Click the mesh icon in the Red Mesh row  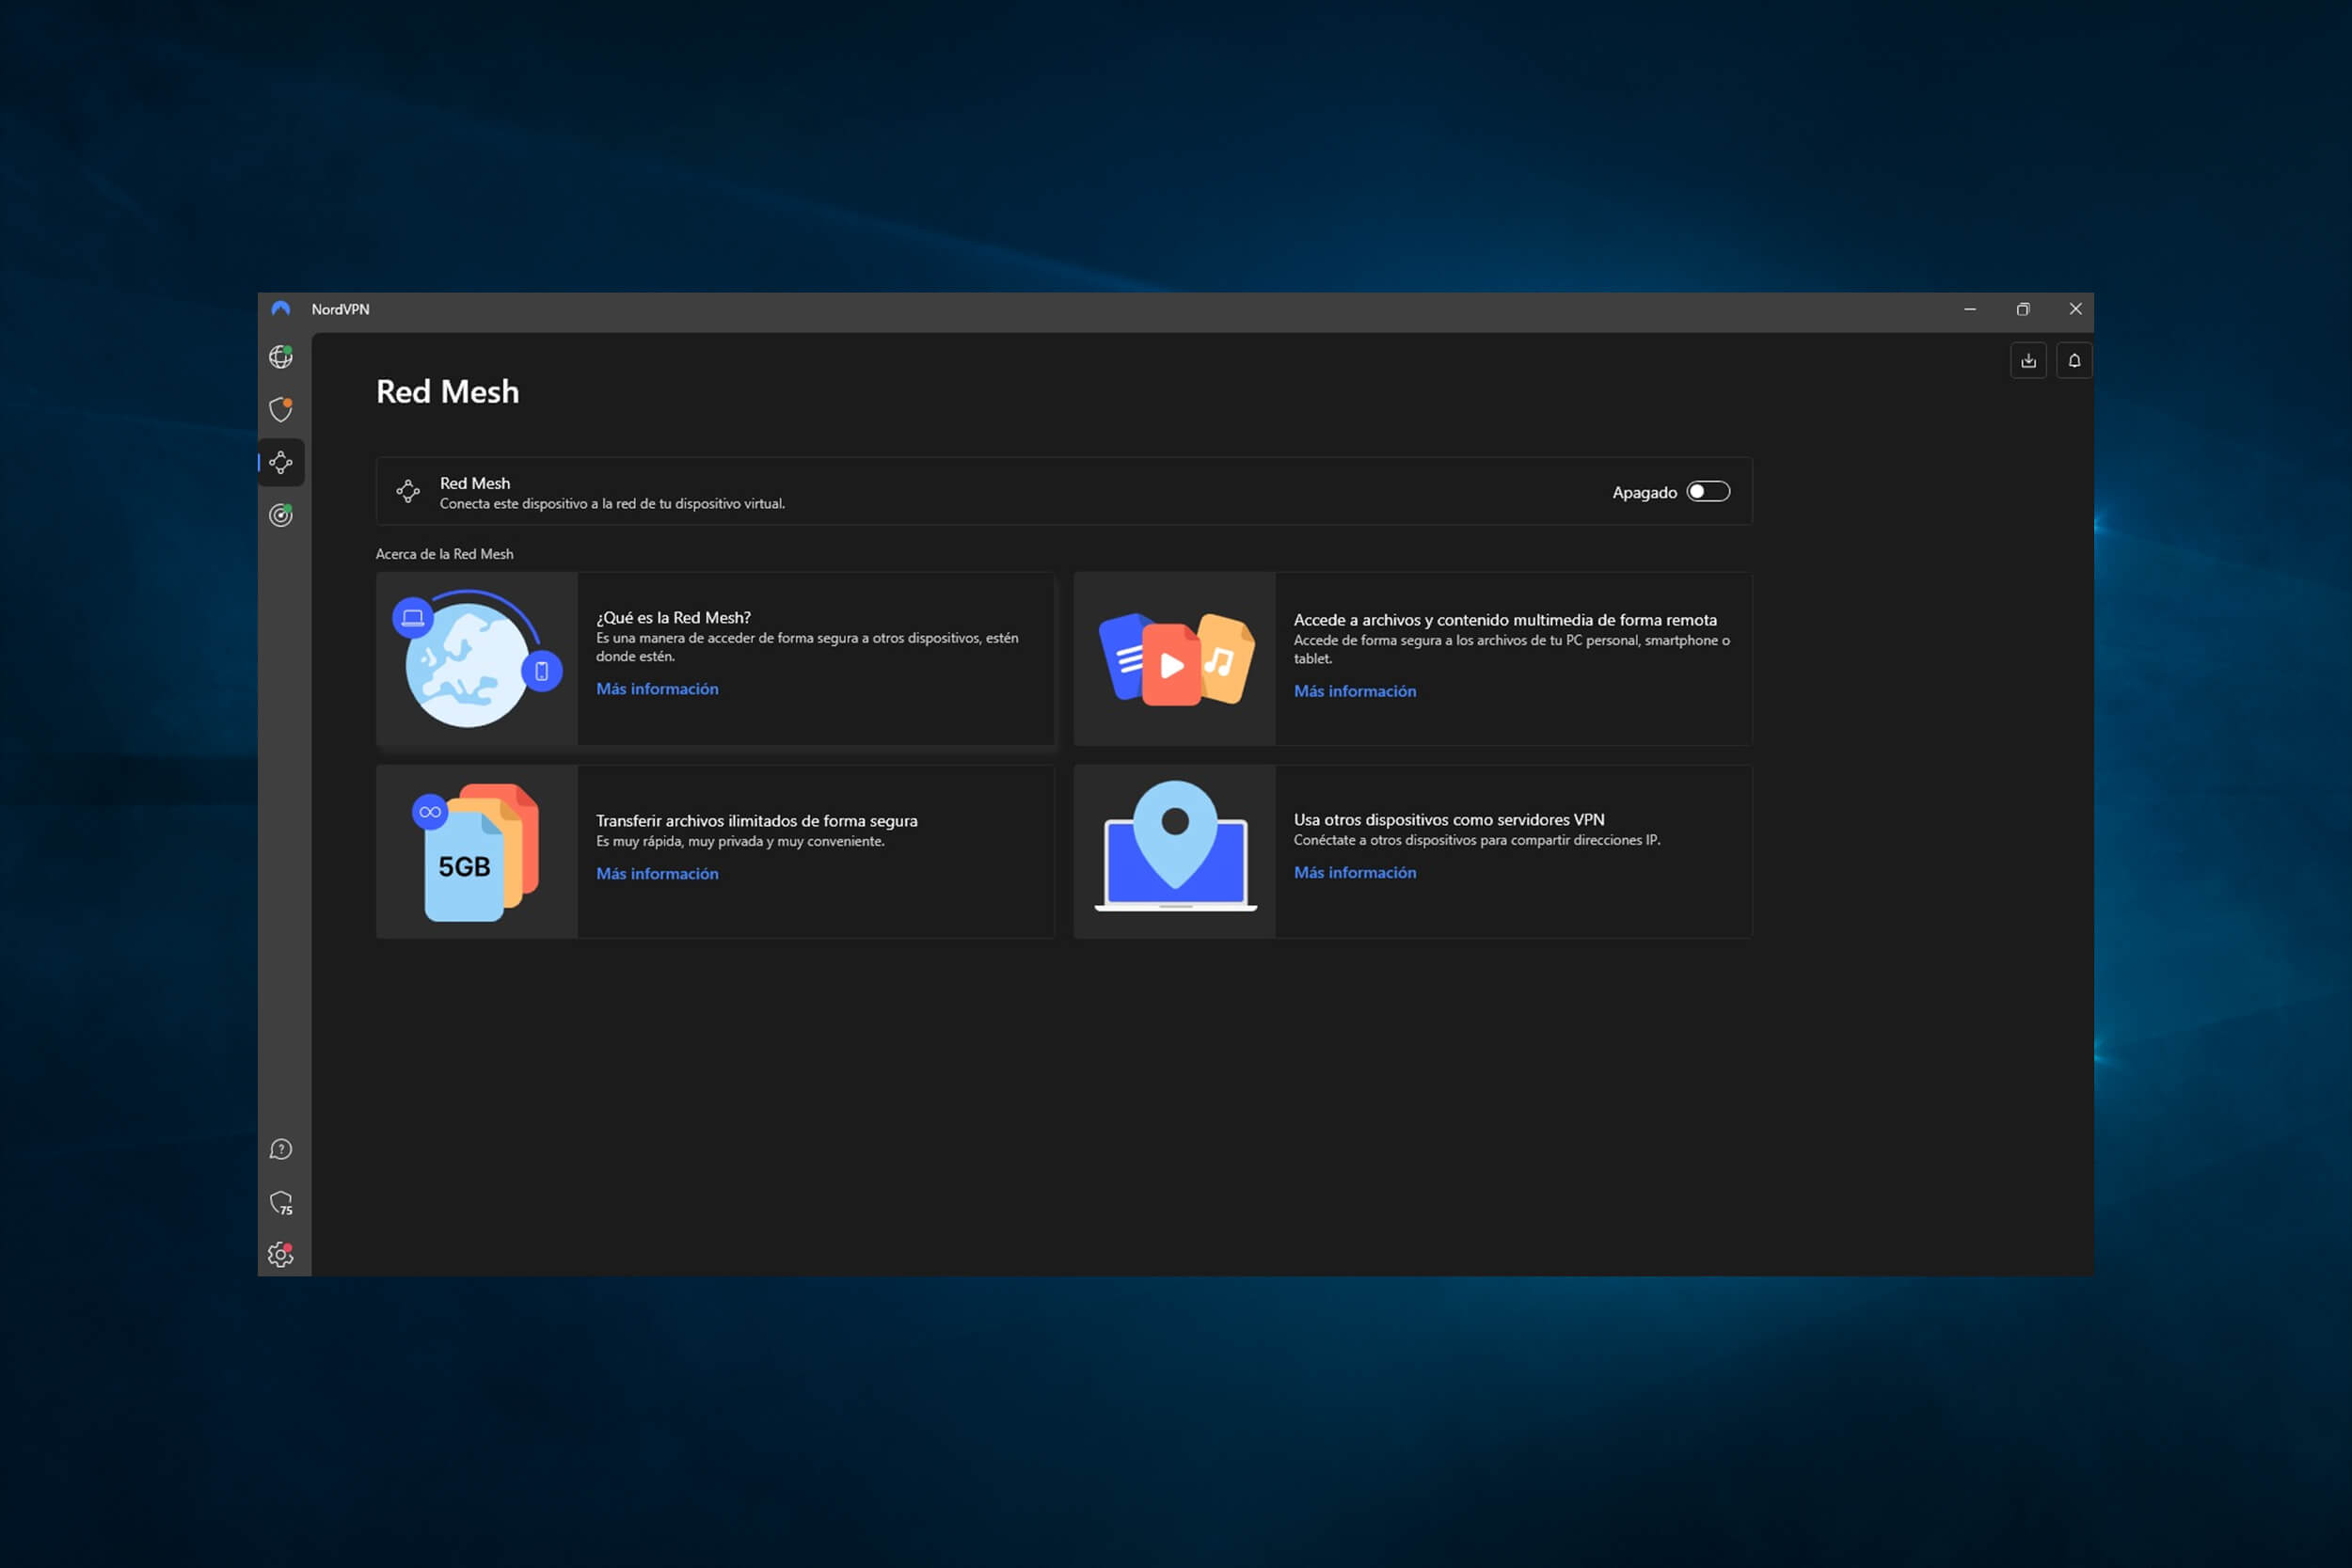(408, 491)
